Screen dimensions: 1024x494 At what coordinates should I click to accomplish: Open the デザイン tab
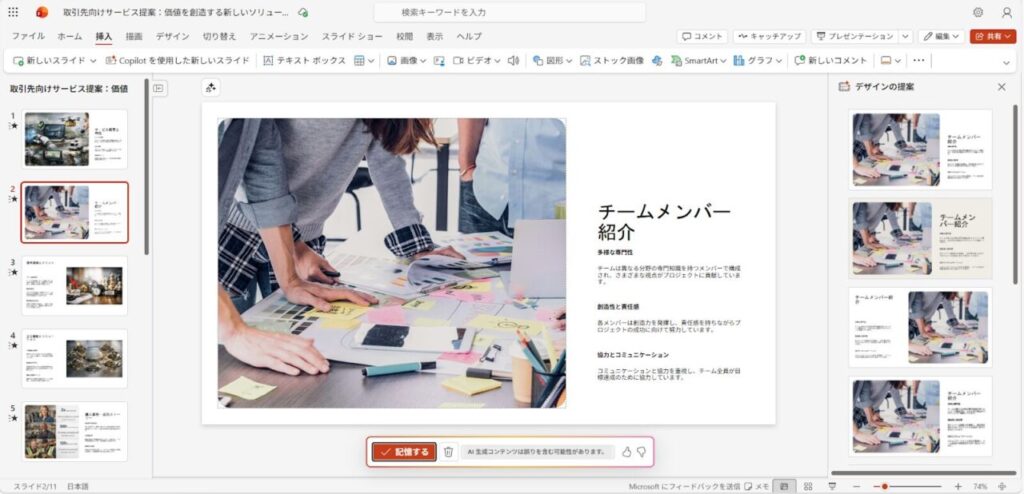click(172, 36)
